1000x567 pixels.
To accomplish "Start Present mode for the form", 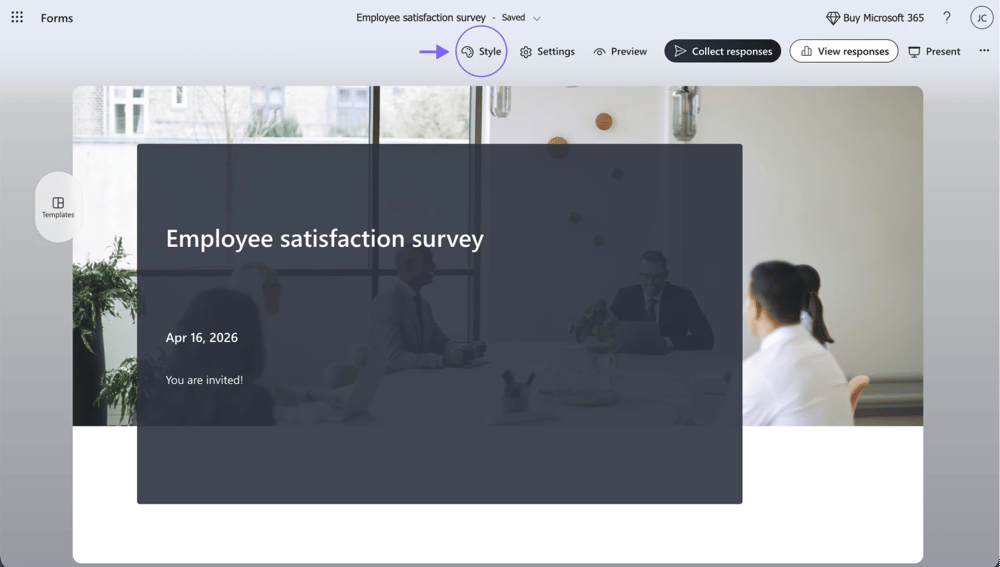I will click(x=934, y=52).
